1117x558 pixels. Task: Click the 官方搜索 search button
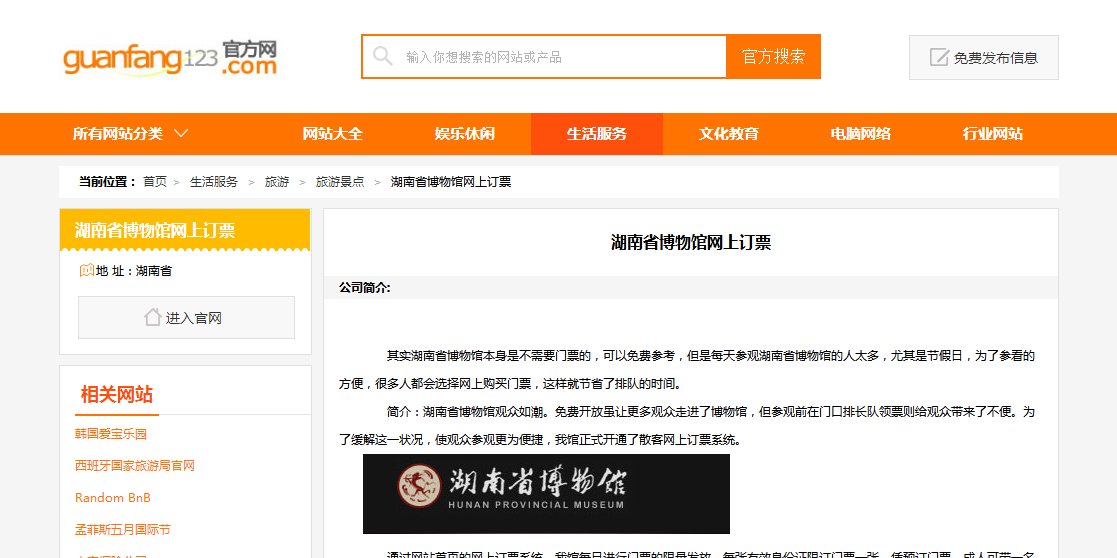[x=774, y=56]
